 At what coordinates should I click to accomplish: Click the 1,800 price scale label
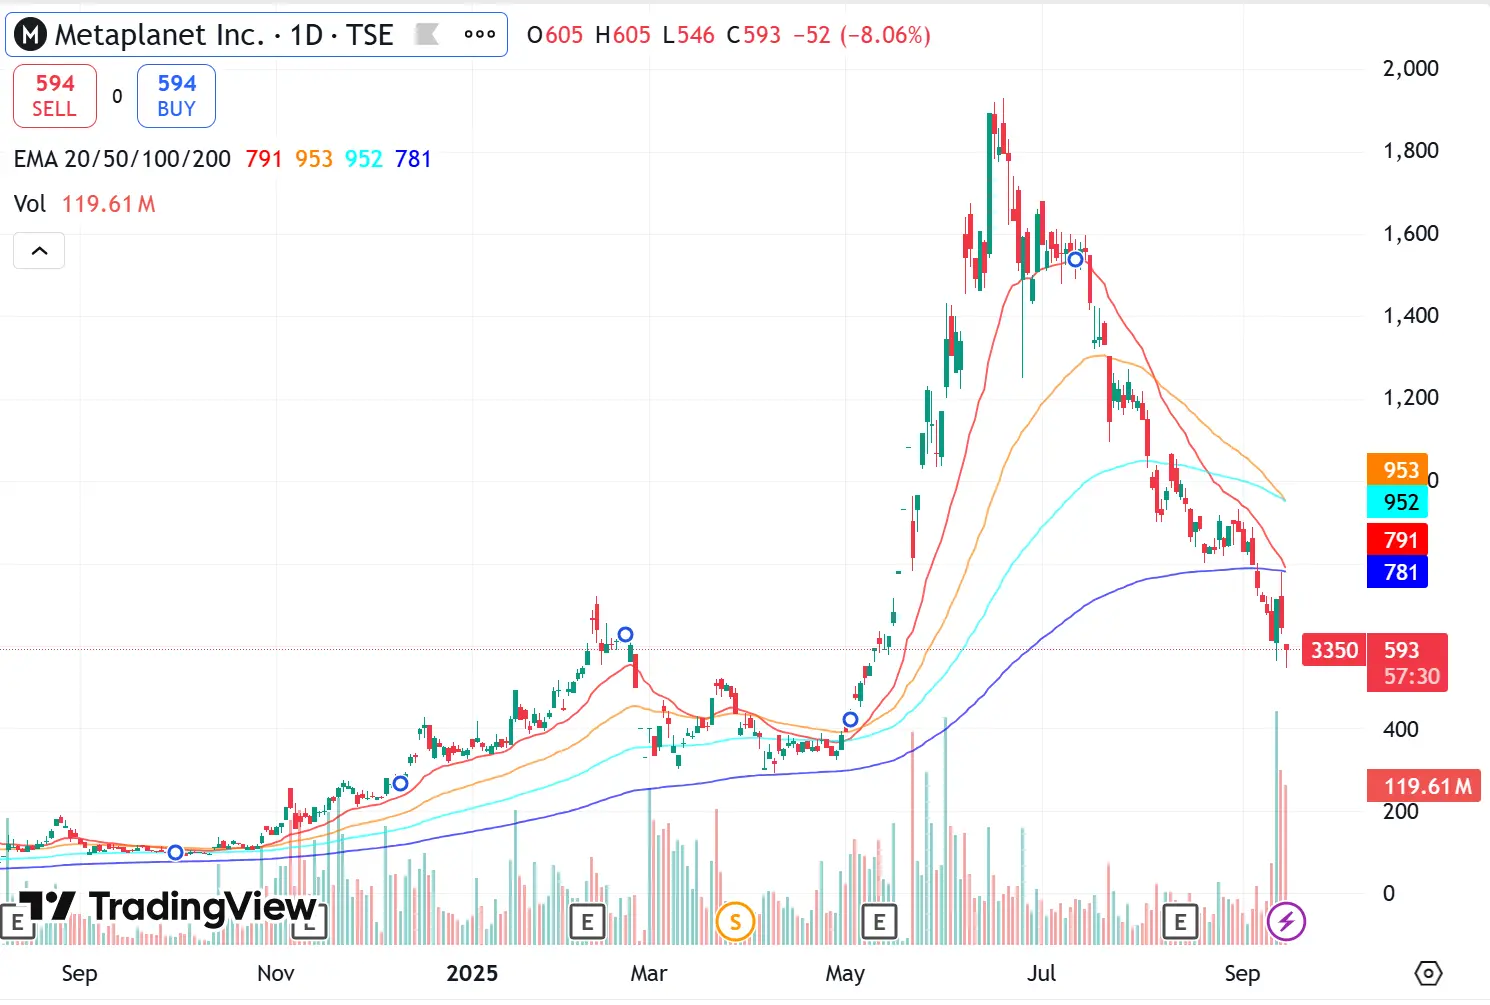(1410, 151)
